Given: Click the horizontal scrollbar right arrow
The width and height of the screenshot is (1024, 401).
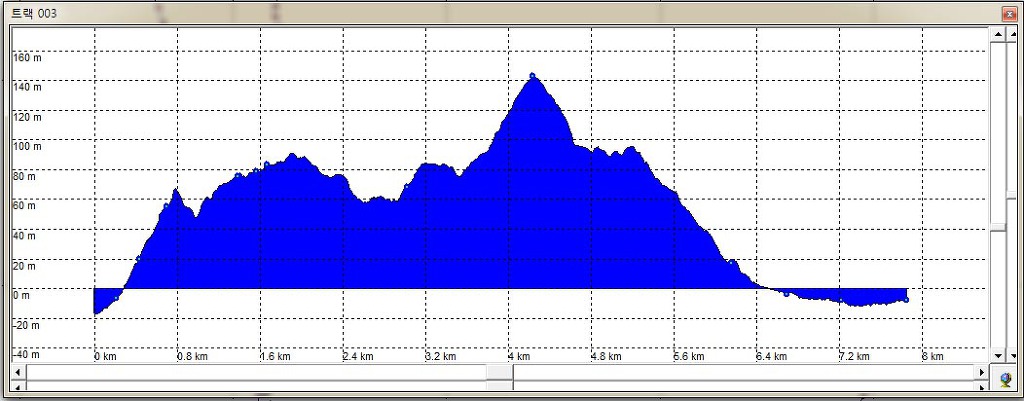Looking at the screenshot, I should [982, 372].
